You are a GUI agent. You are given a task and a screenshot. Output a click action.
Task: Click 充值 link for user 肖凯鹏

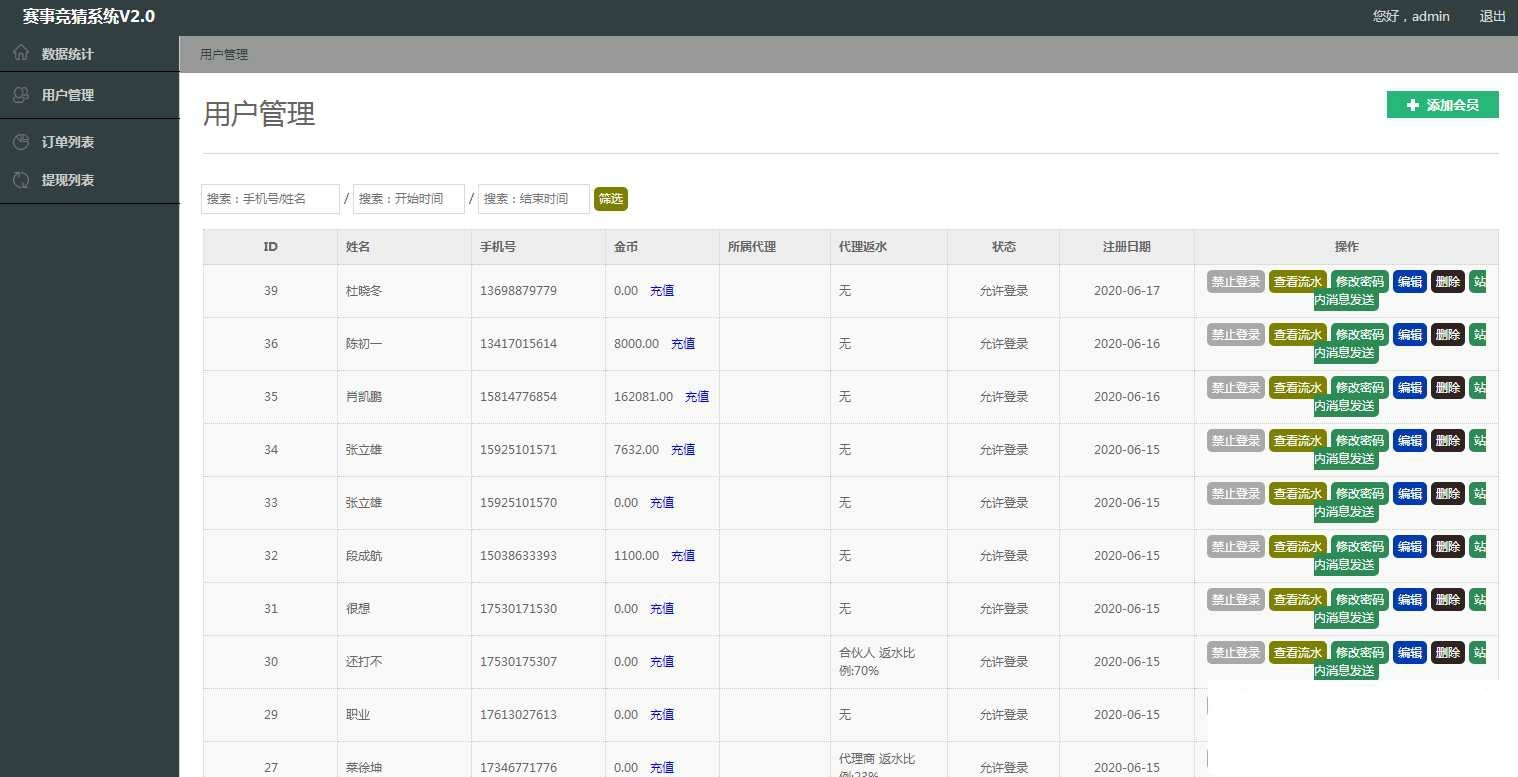[697, 397]
